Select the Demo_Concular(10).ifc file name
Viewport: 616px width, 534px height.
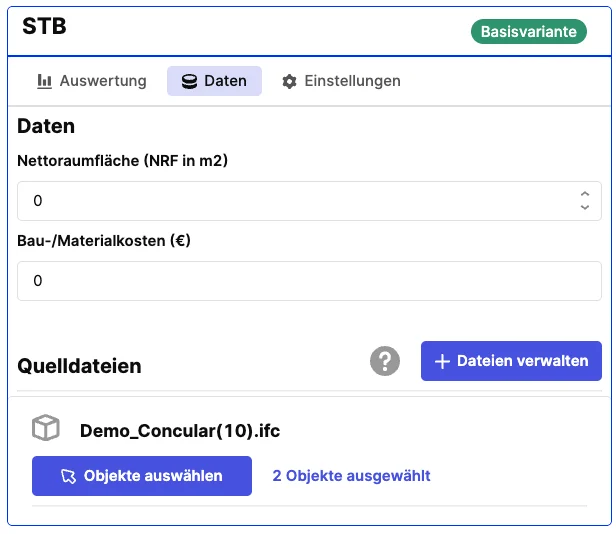tap(180, 431)
